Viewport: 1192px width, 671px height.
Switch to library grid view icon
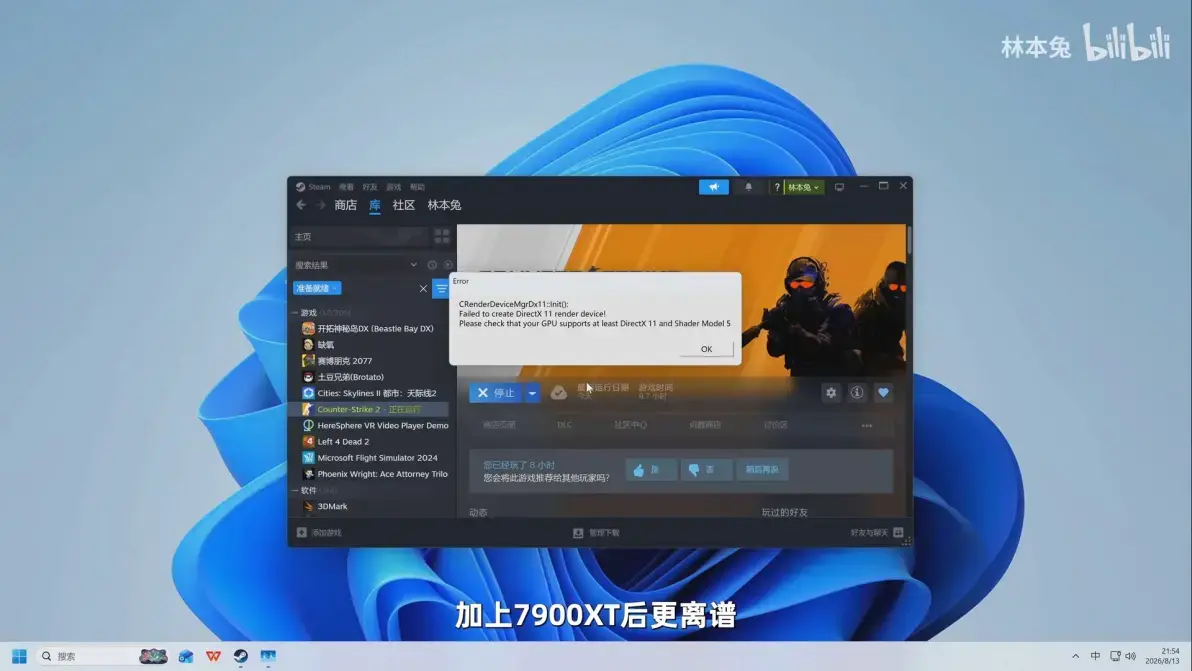(442, 236)
